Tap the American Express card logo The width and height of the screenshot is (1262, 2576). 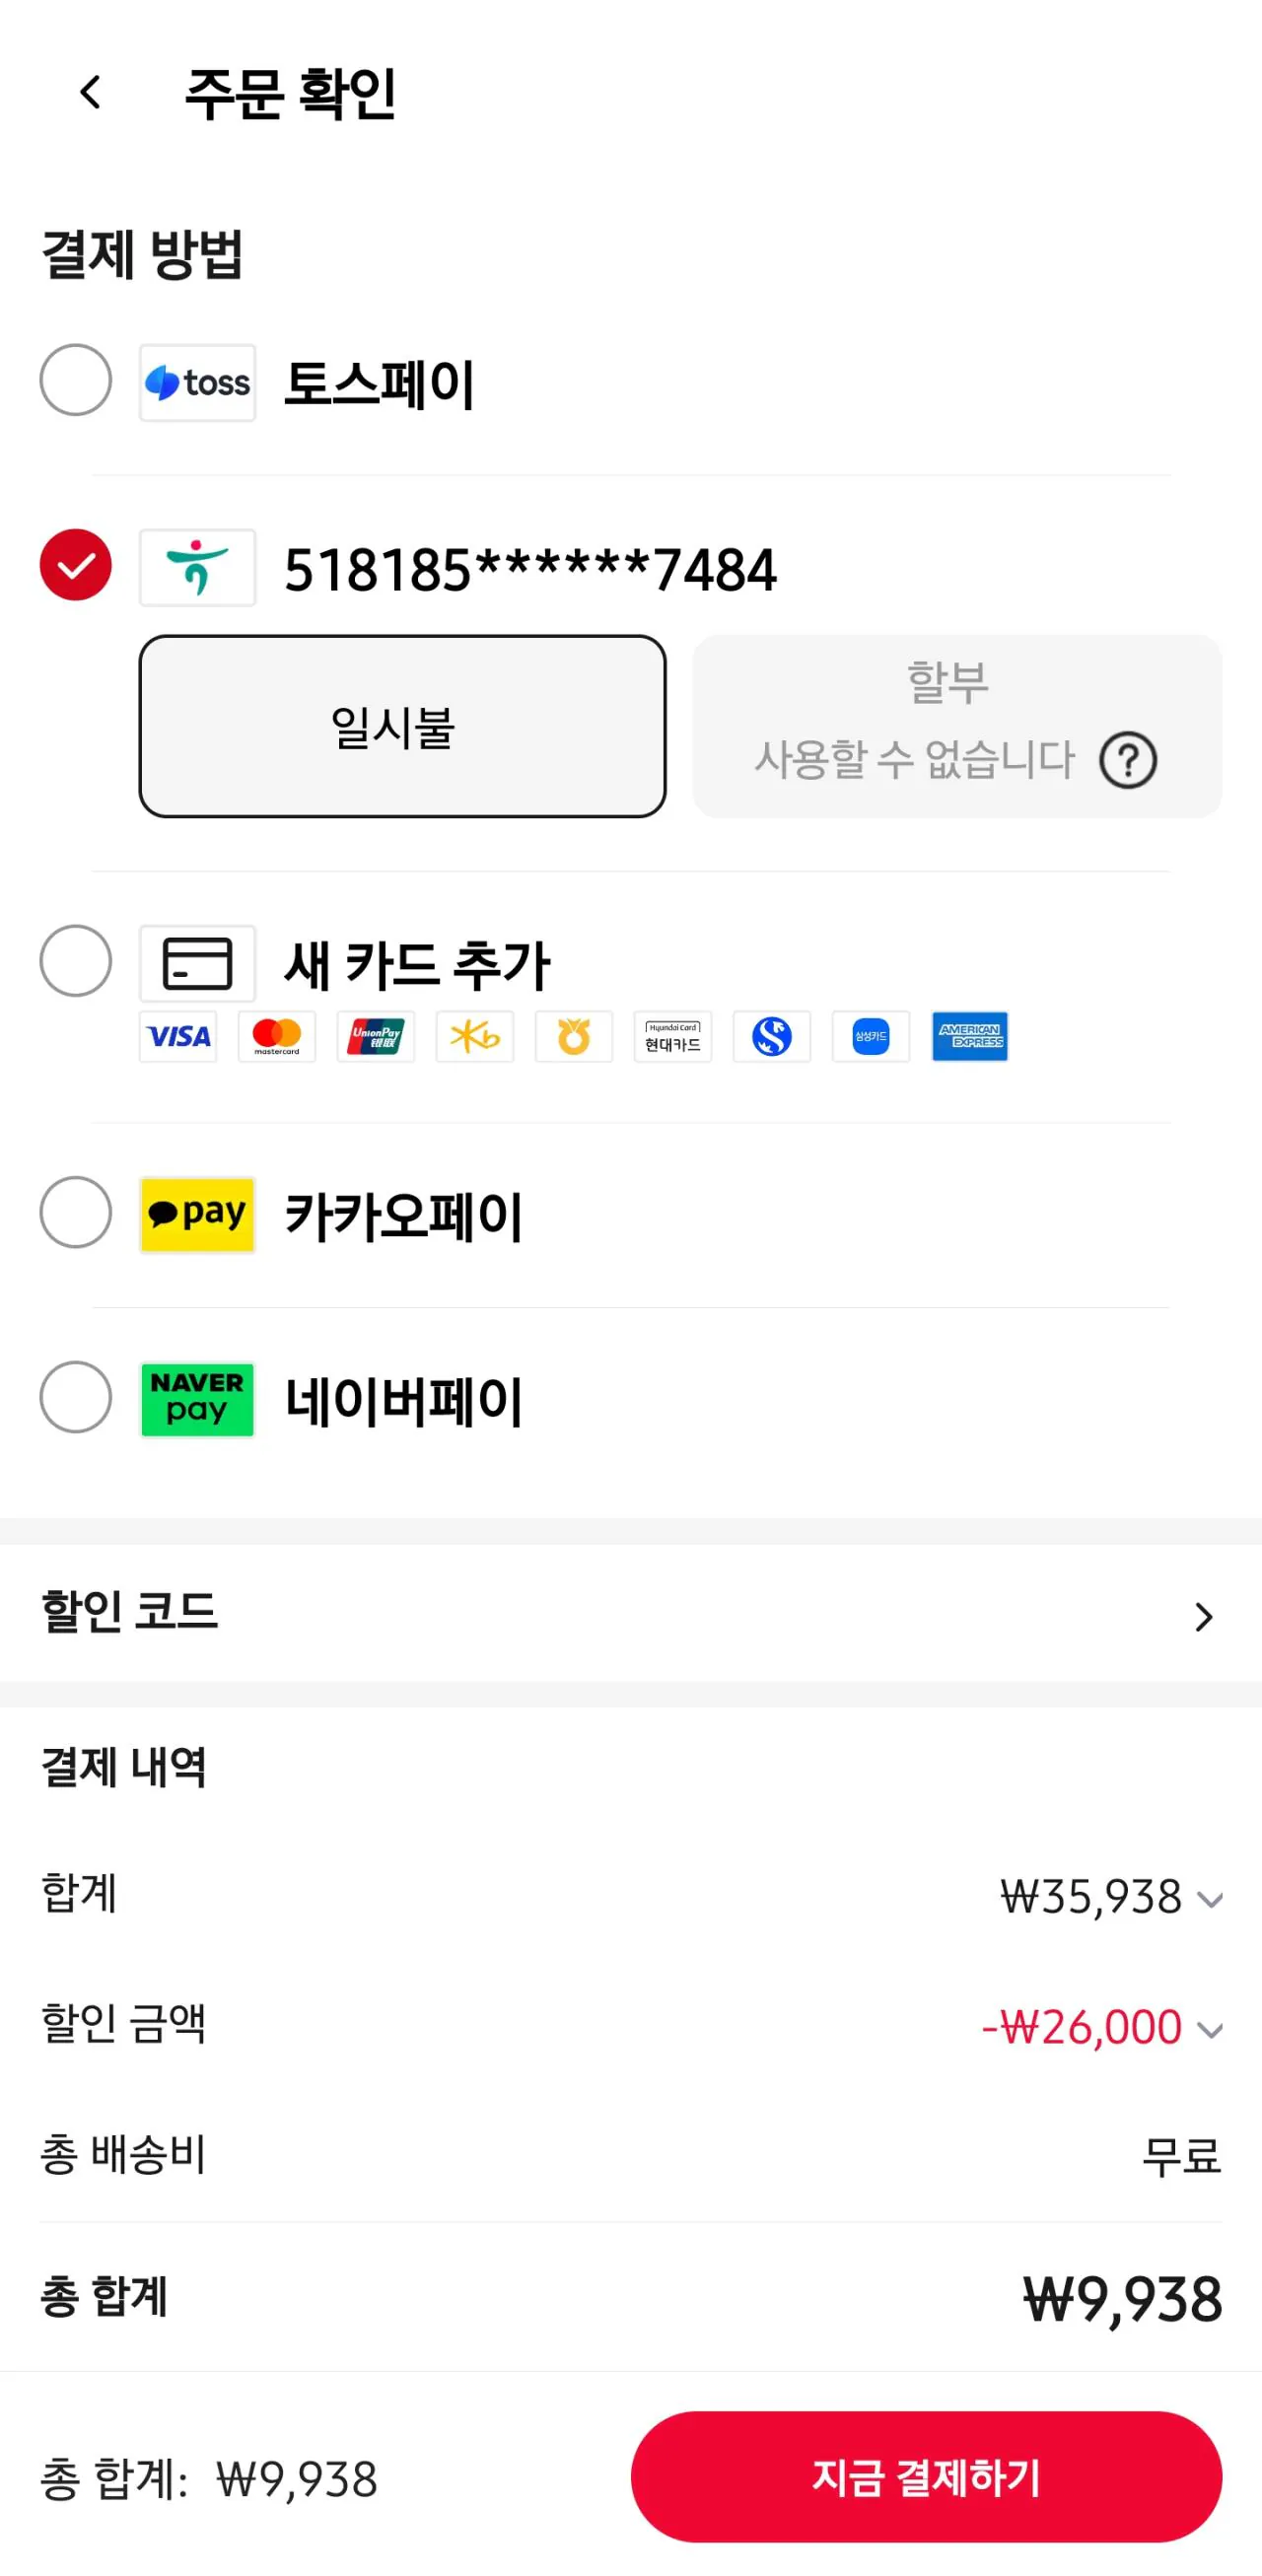[x=969, y=1036]
